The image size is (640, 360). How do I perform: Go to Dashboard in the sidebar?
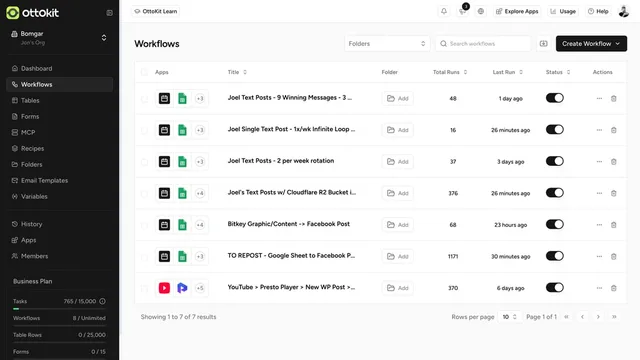(60, 69)
